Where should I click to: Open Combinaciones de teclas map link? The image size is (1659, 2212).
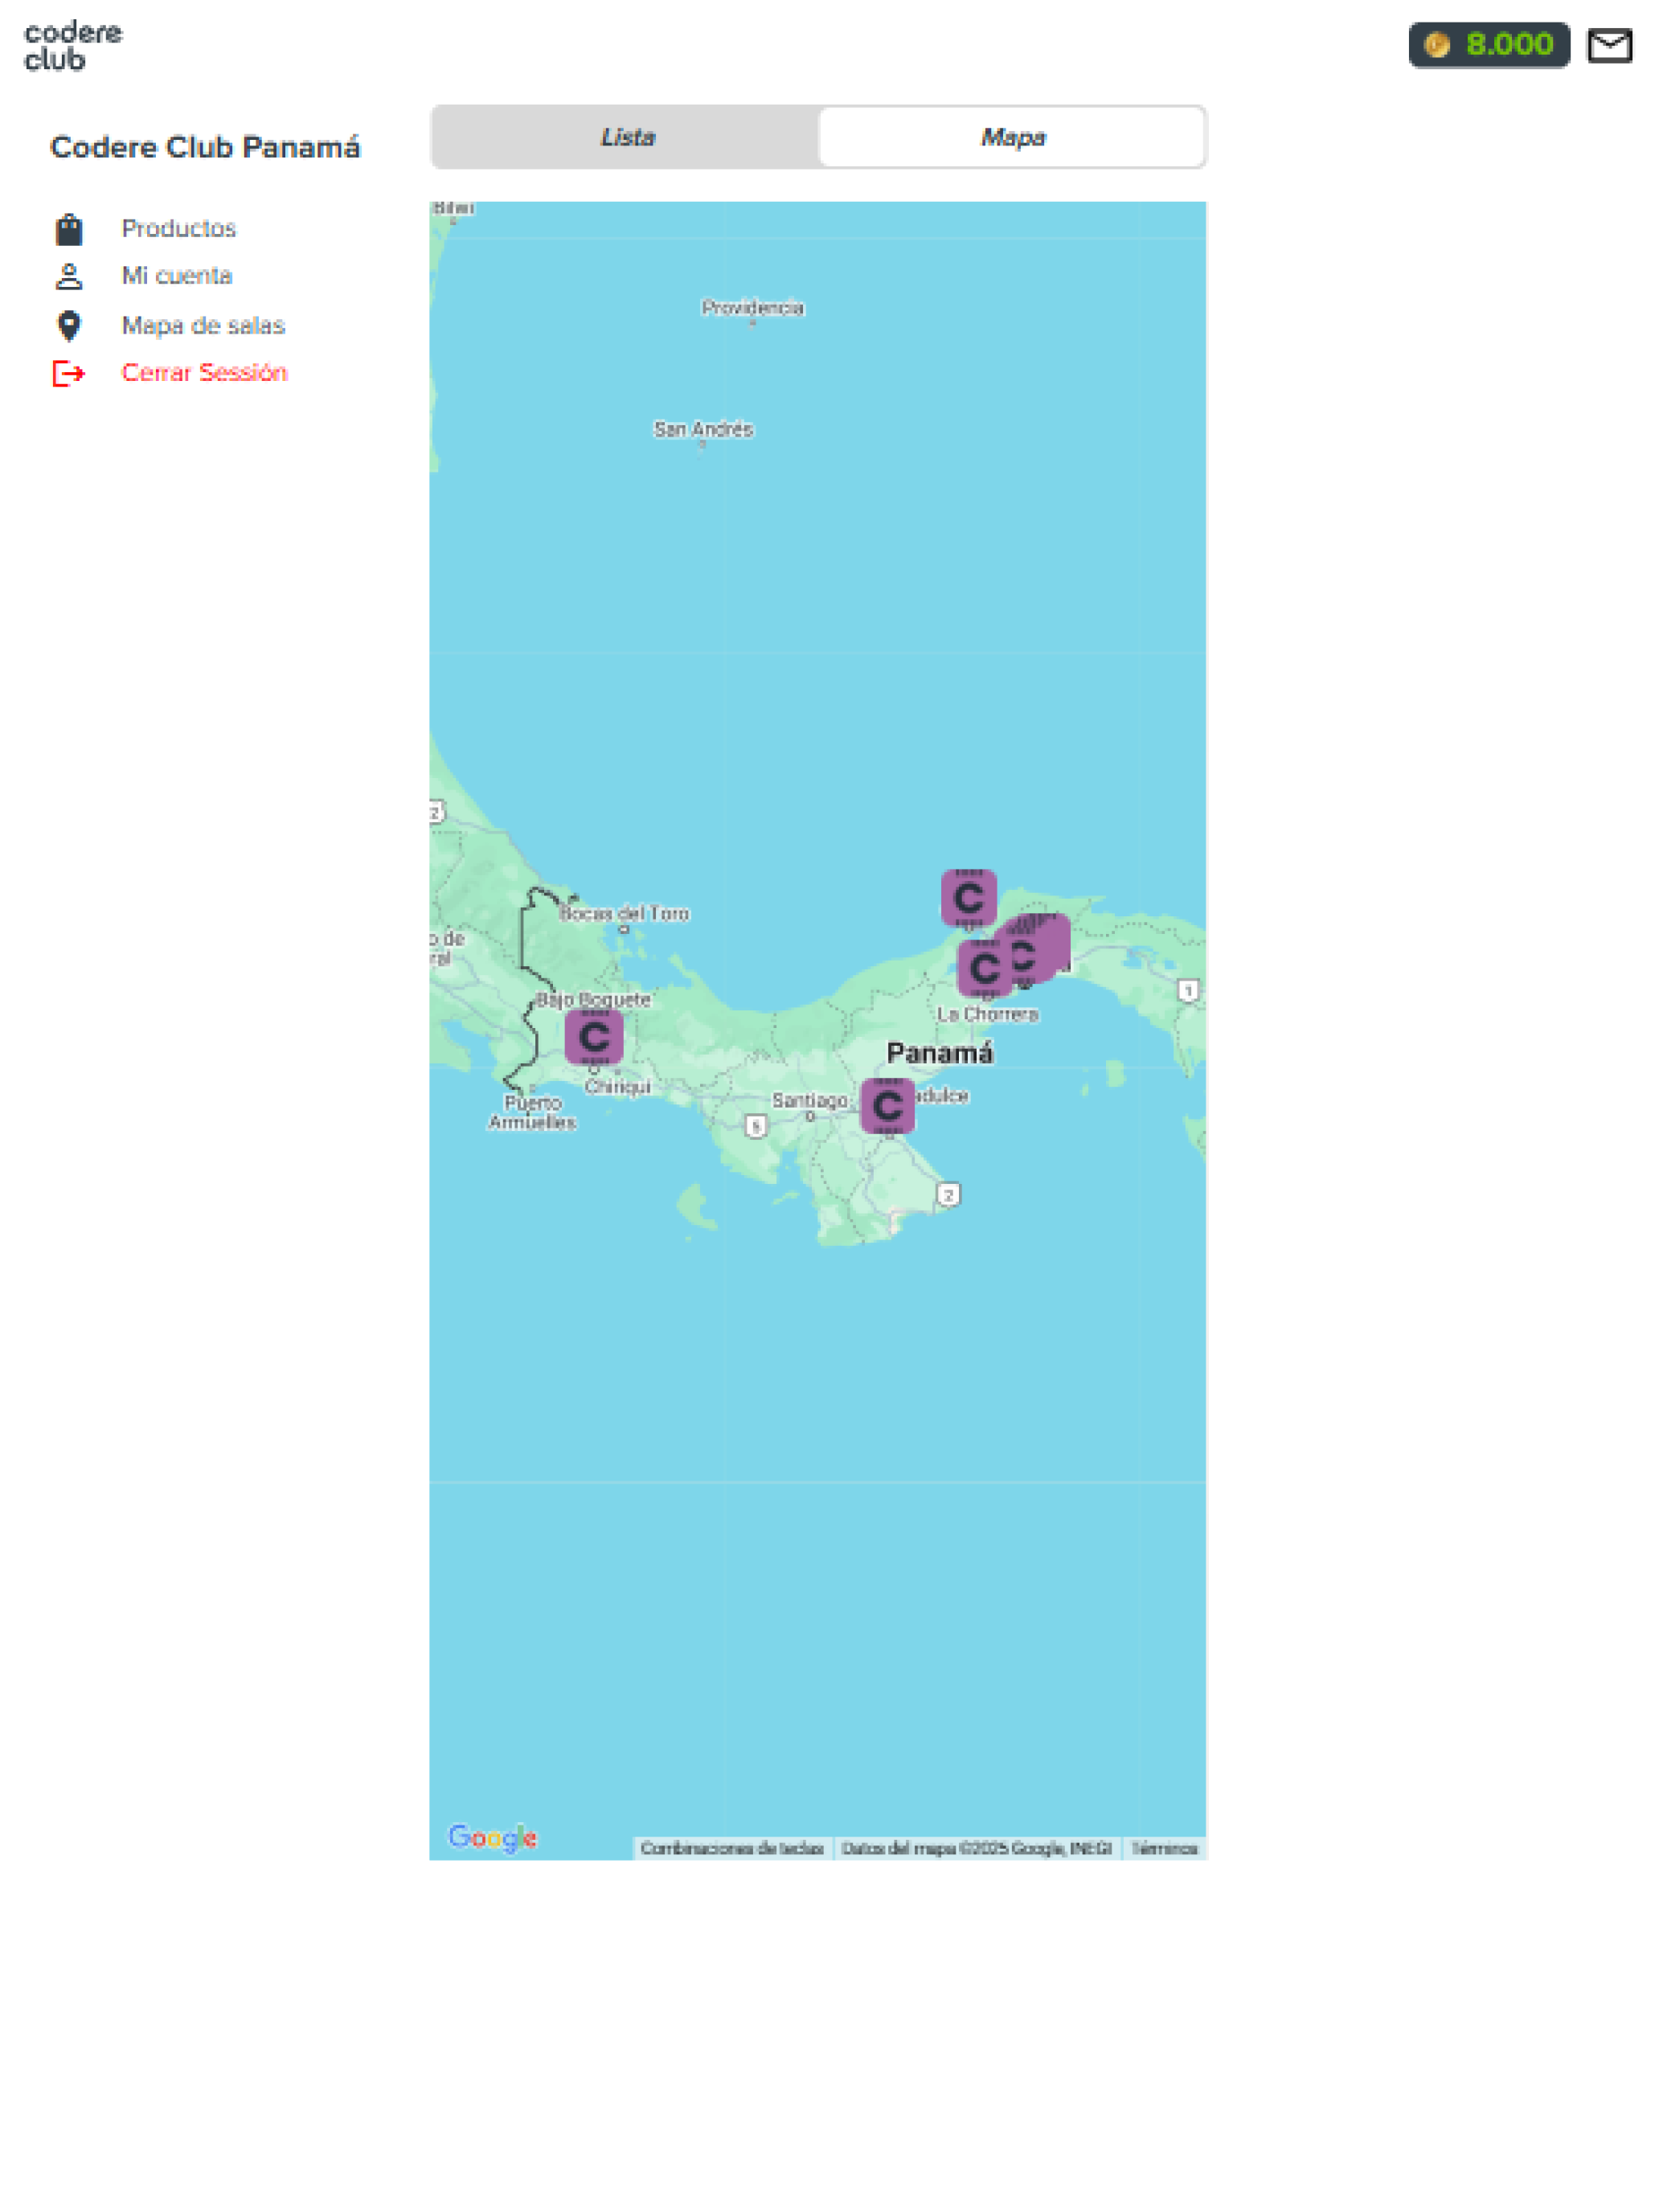click(732, 1848)
